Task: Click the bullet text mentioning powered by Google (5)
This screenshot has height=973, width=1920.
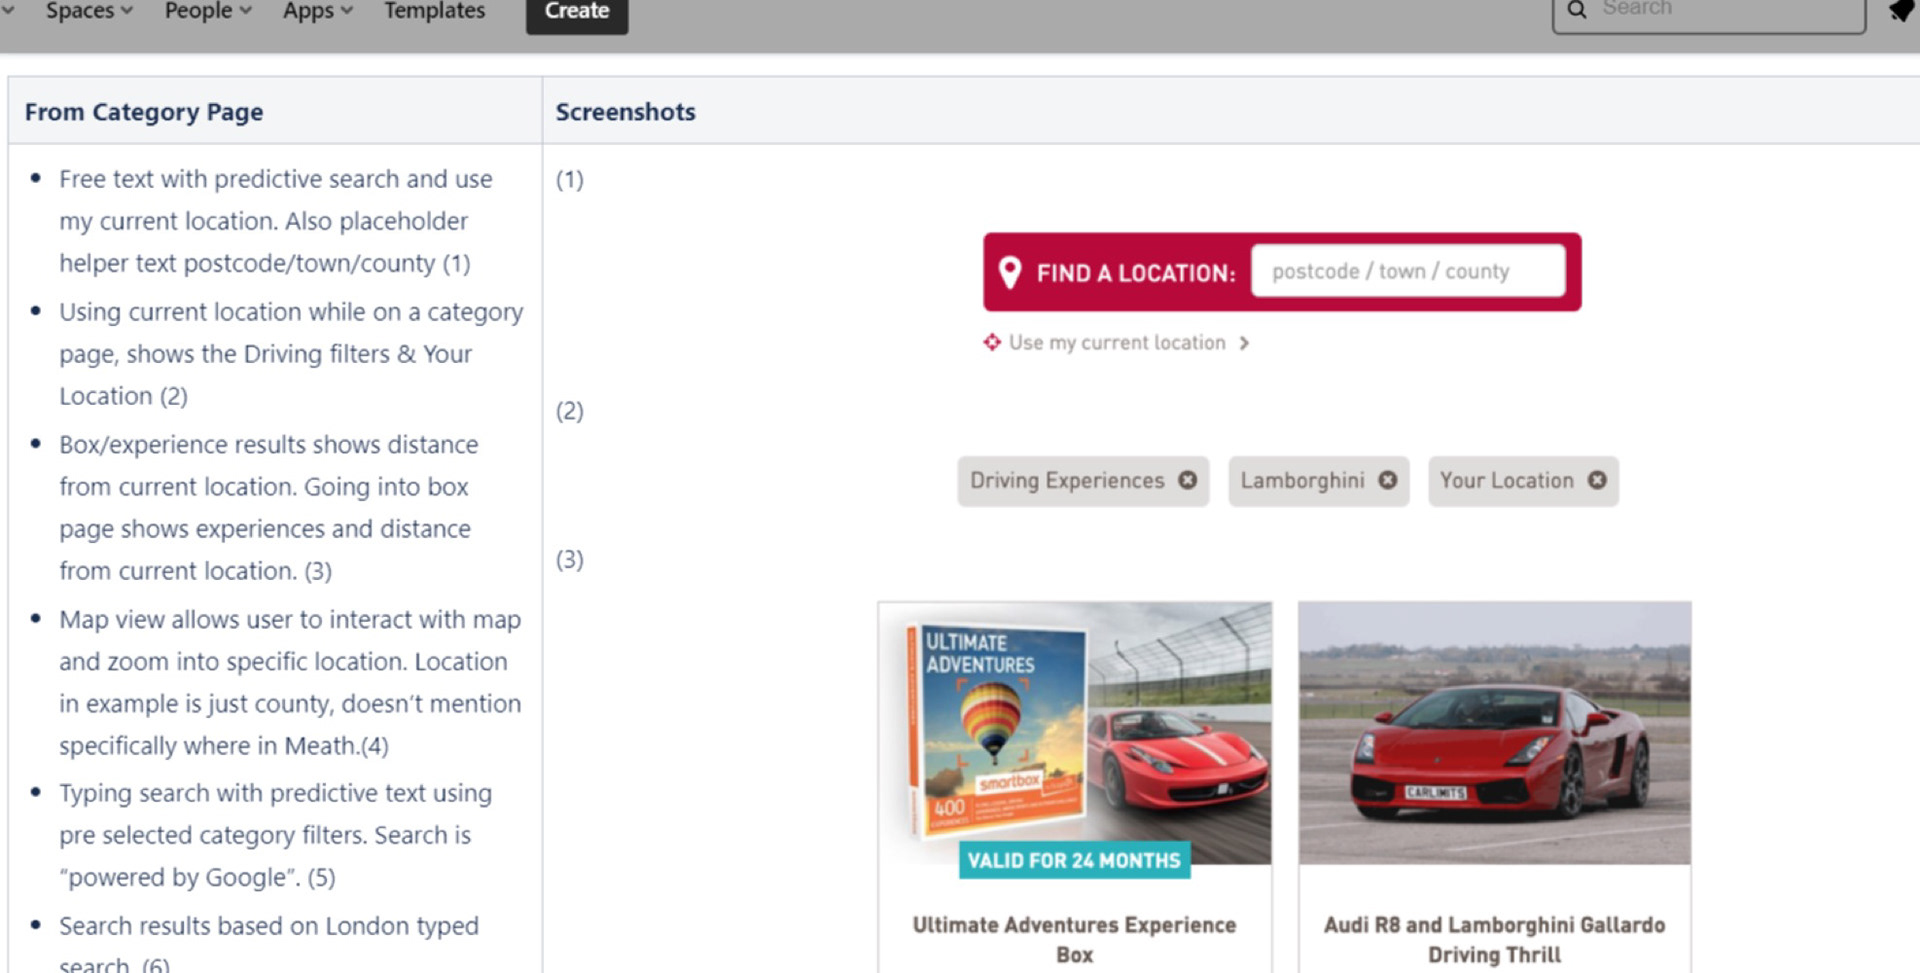Action: pyautogui.click(x=275, y=835)
